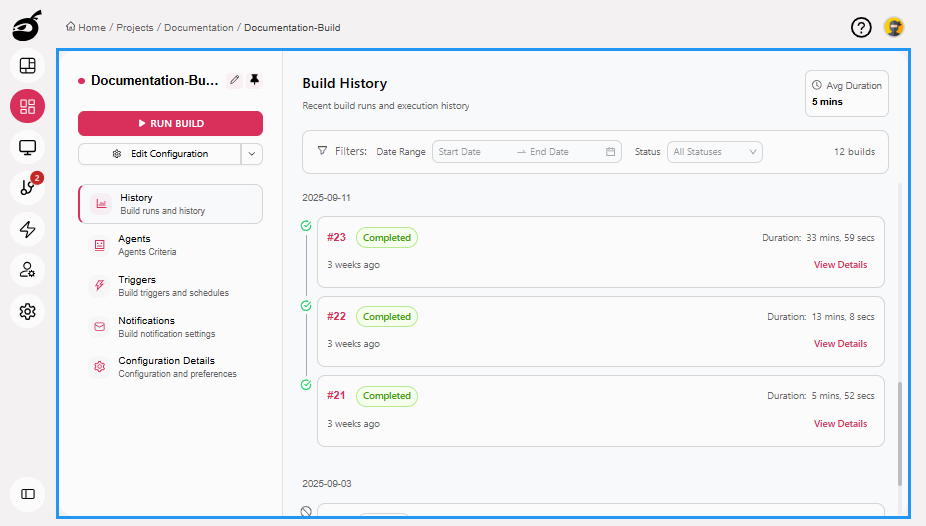Open the monitor agents icon in sidebar

27,147
